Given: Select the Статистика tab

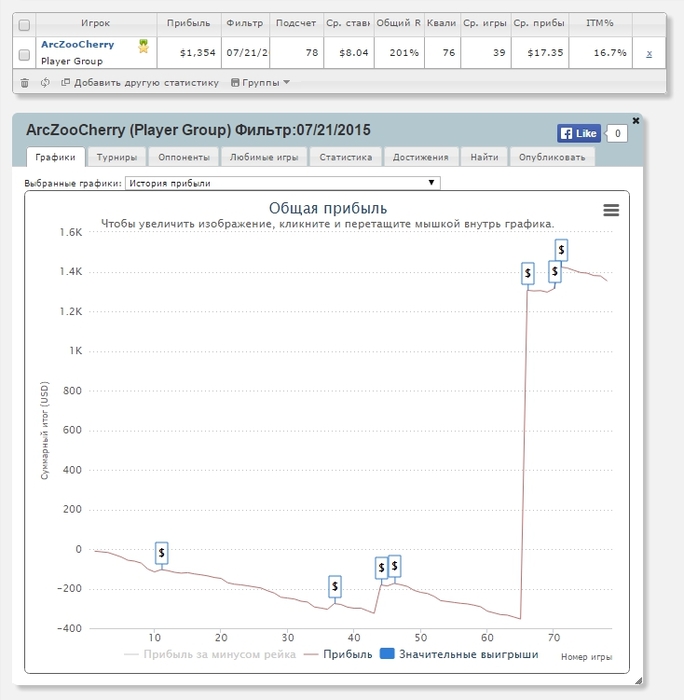Looking at the screenshot, I should click(x=346, y=157).
